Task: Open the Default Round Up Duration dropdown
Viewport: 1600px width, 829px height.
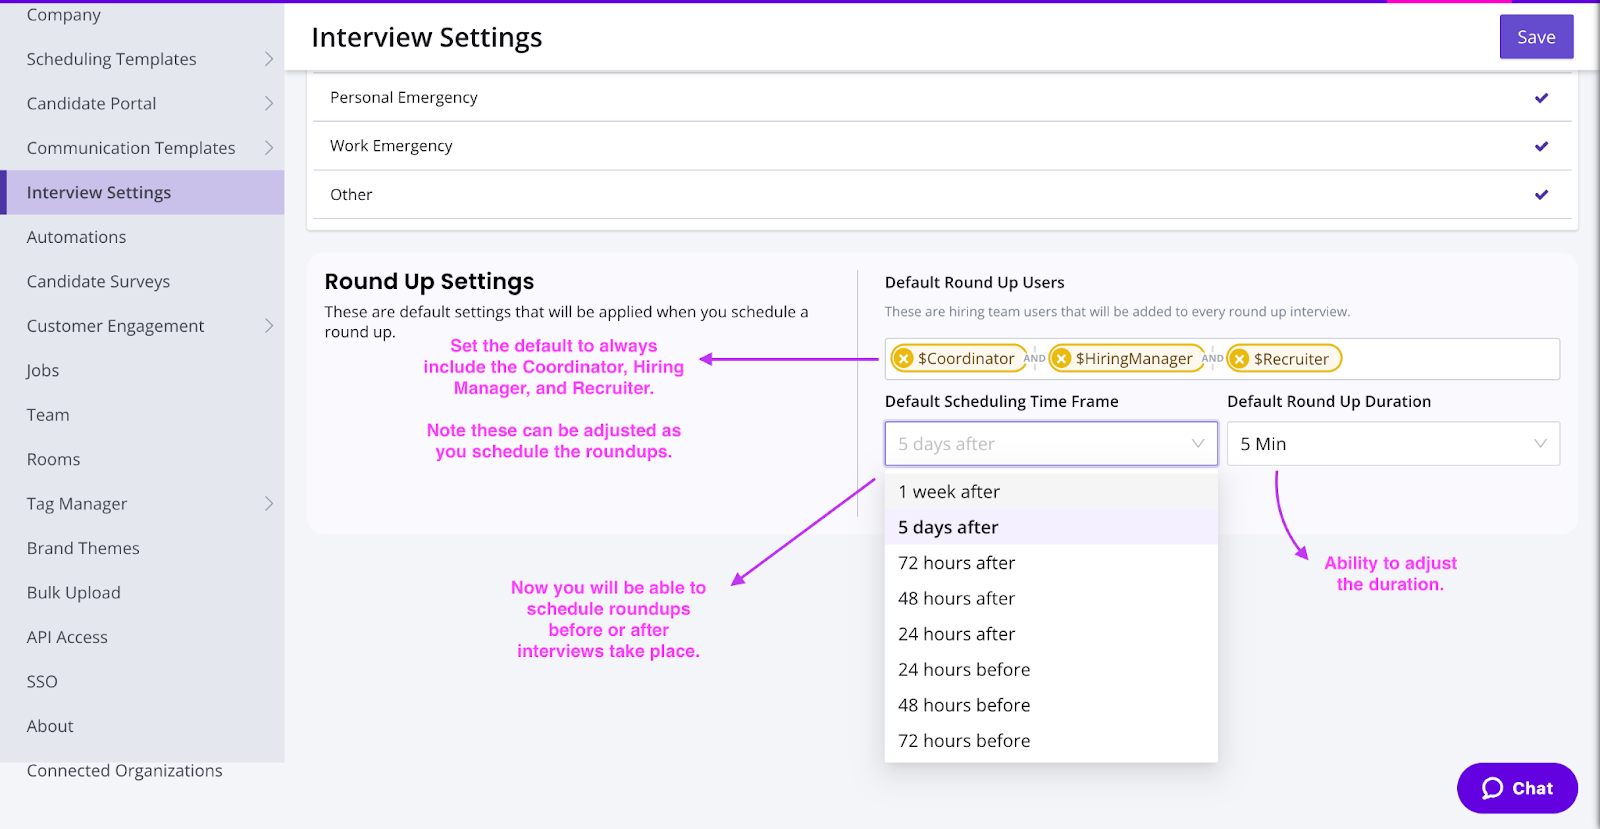Action: pos(1392,444)
